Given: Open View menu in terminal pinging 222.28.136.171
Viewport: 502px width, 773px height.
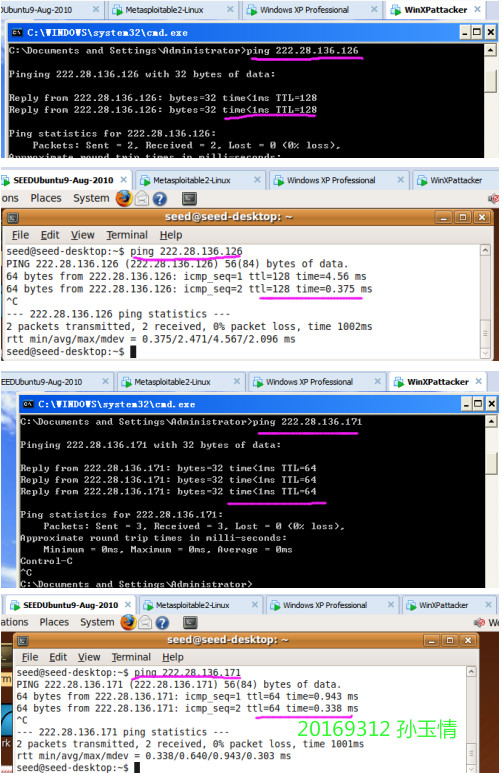Looking at the screenshot, I should tap(89, 657).
